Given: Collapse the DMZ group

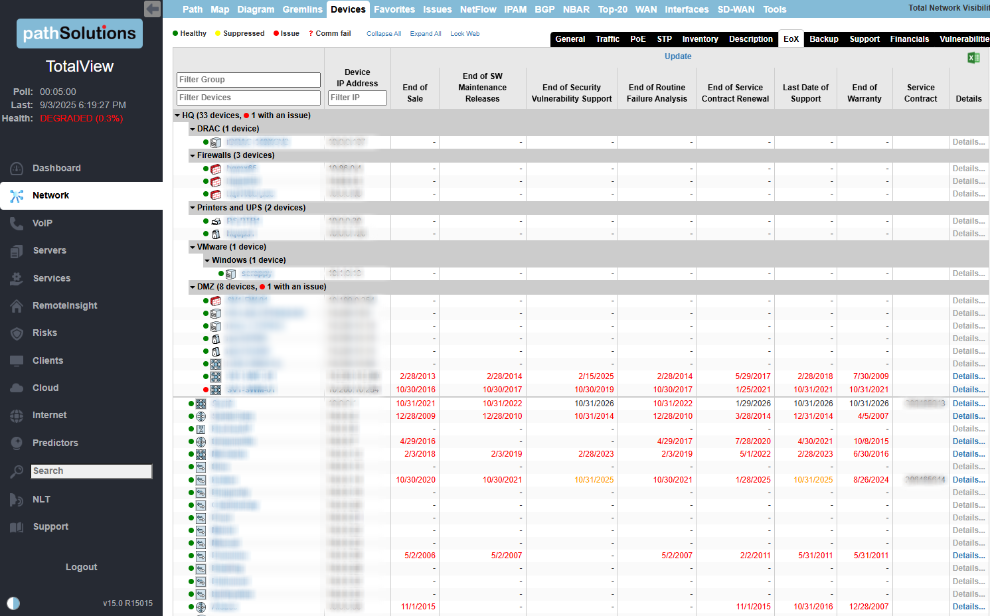Looking at the screenshot, I should click(193, 287).
